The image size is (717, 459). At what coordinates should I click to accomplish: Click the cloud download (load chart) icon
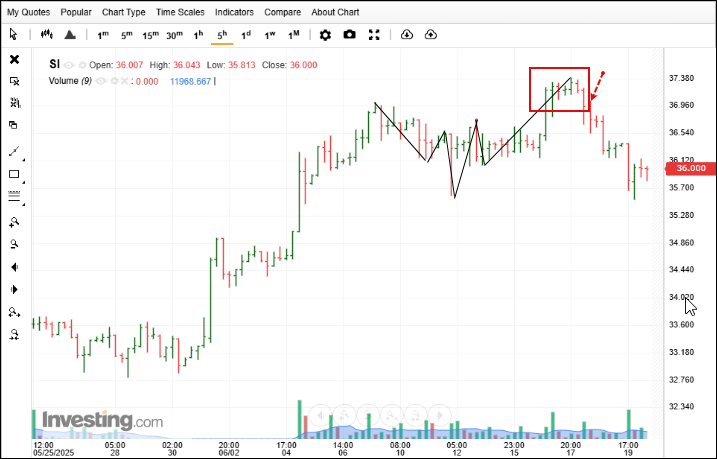pyautogui.click(x=407, y=35)
